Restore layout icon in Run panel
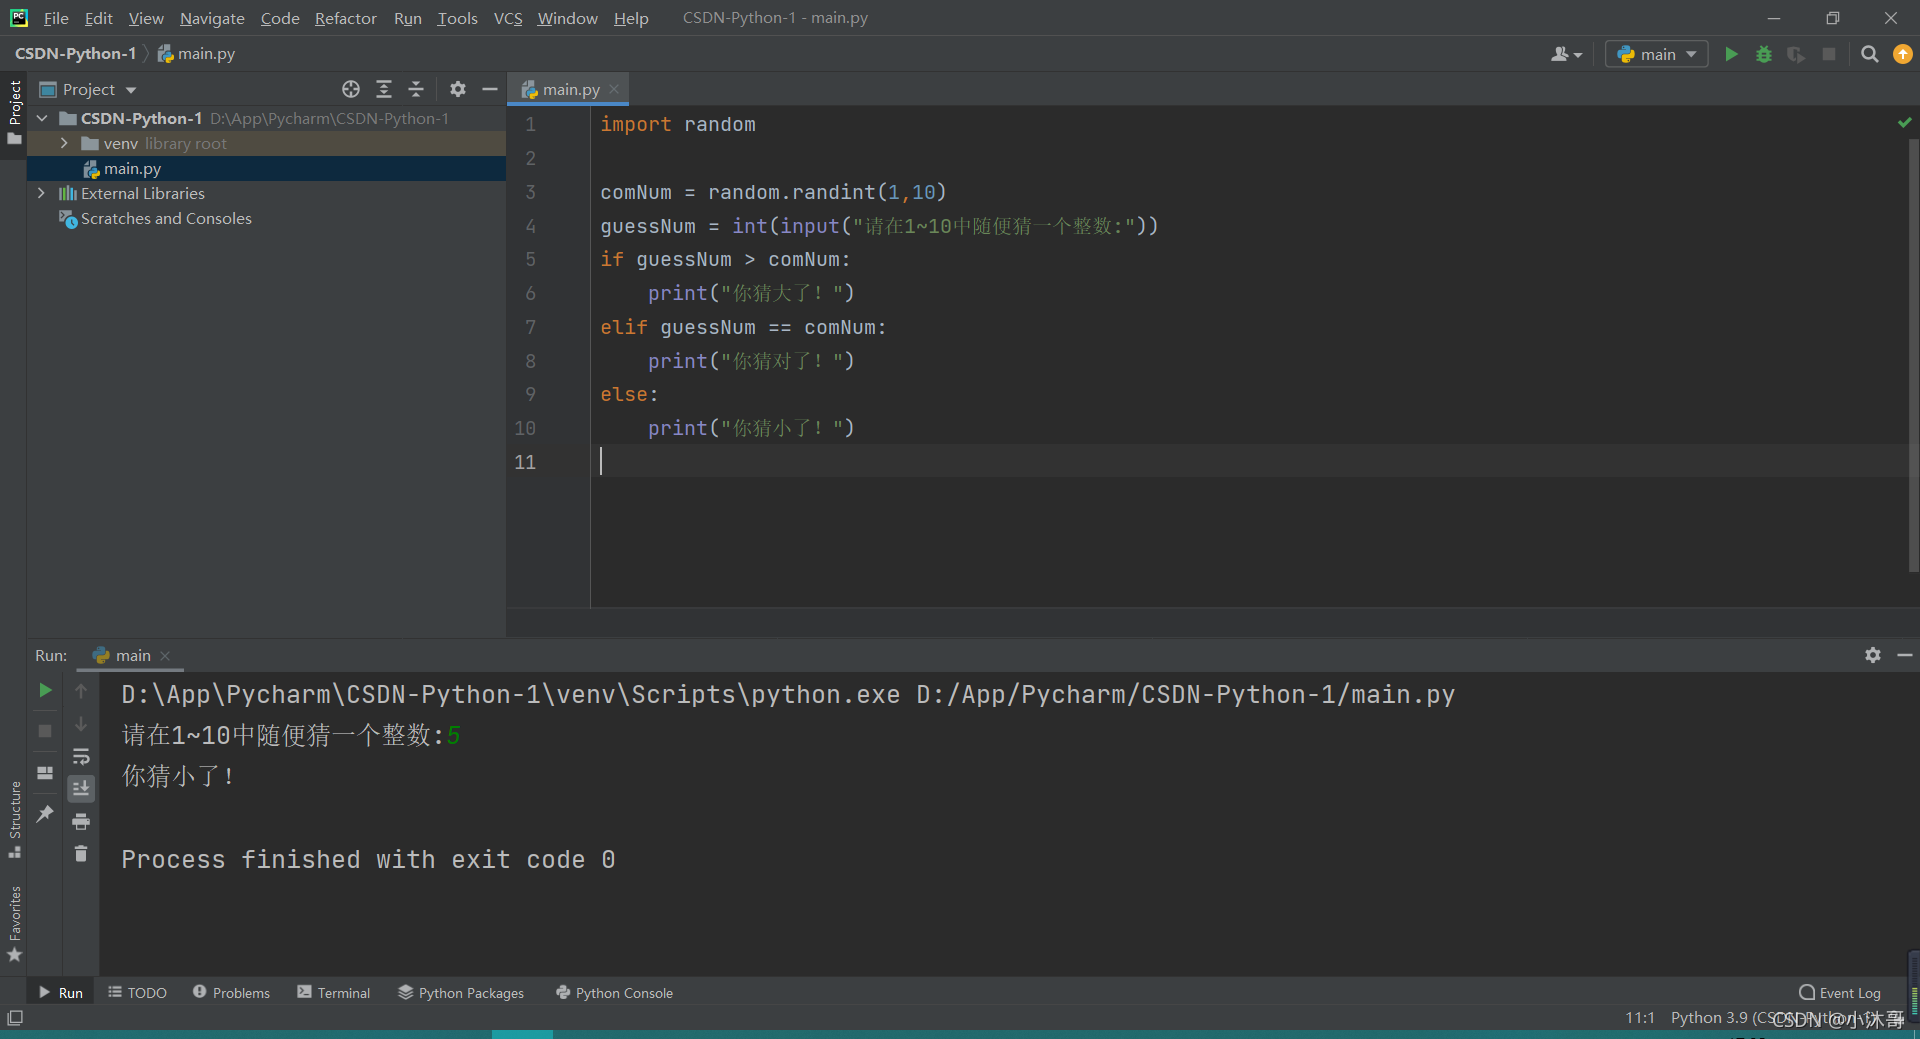Screen dimensions: 1920x1039 [x=45, y=773]
